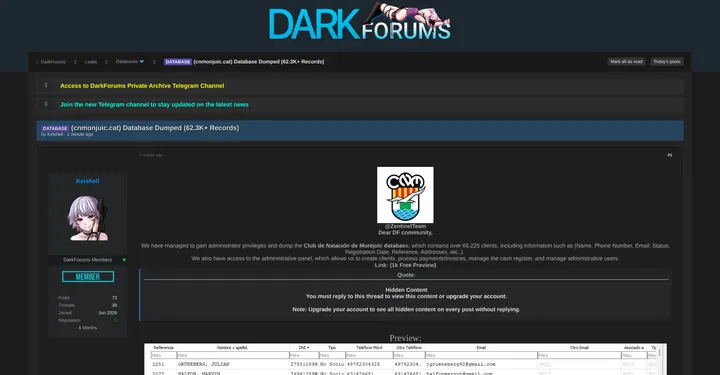Open the cnmonjuic.cat thread title

pyautogui.click(x=155, y=128)
